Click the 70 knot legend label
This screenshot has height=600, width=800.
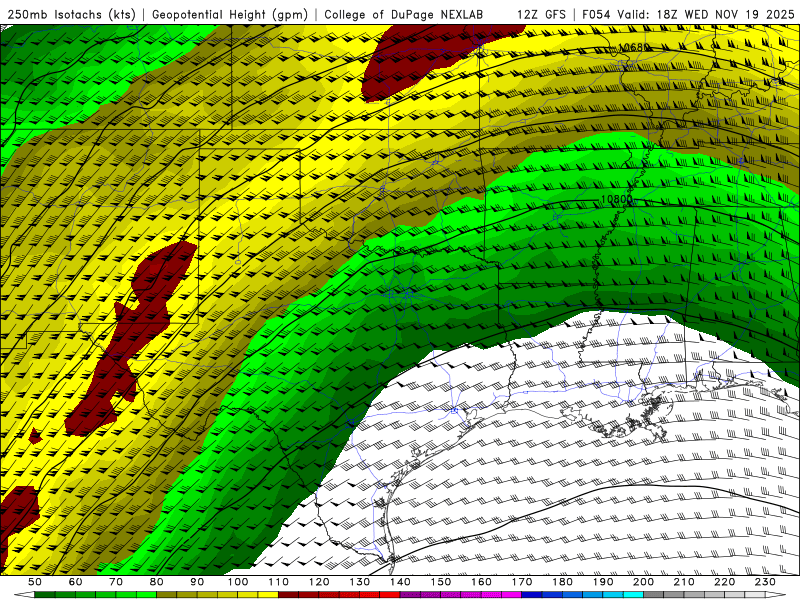tap(116, 582)
